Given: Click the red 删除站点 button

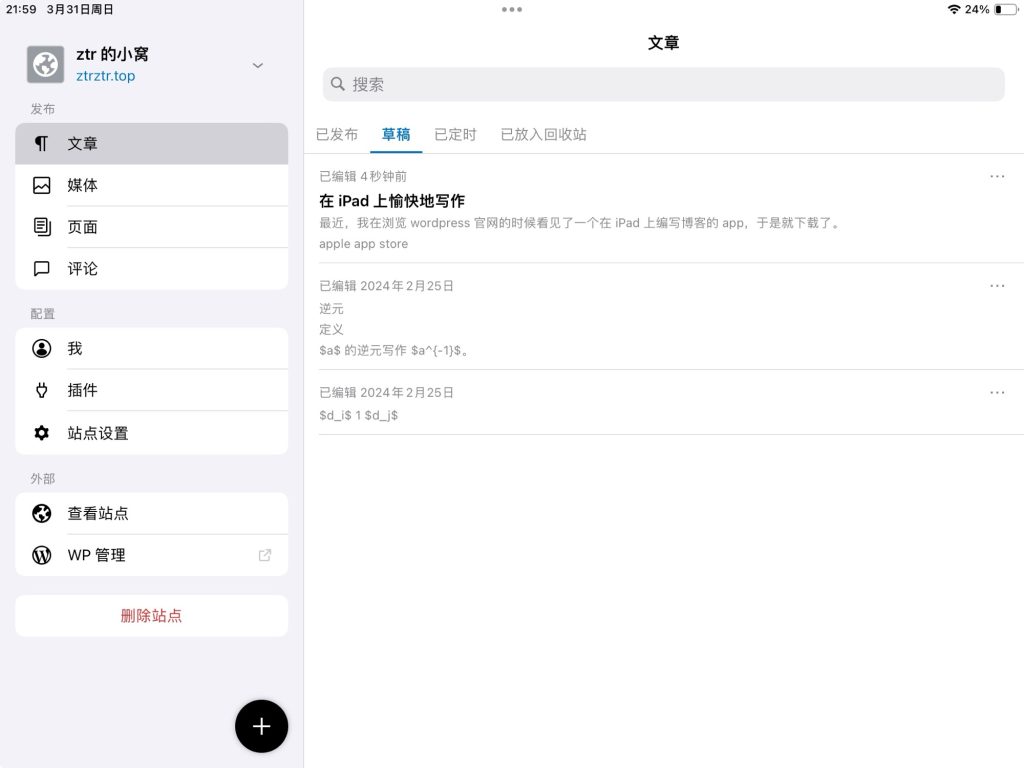Looking at the screenshot, I should click(x=151, y=616).
